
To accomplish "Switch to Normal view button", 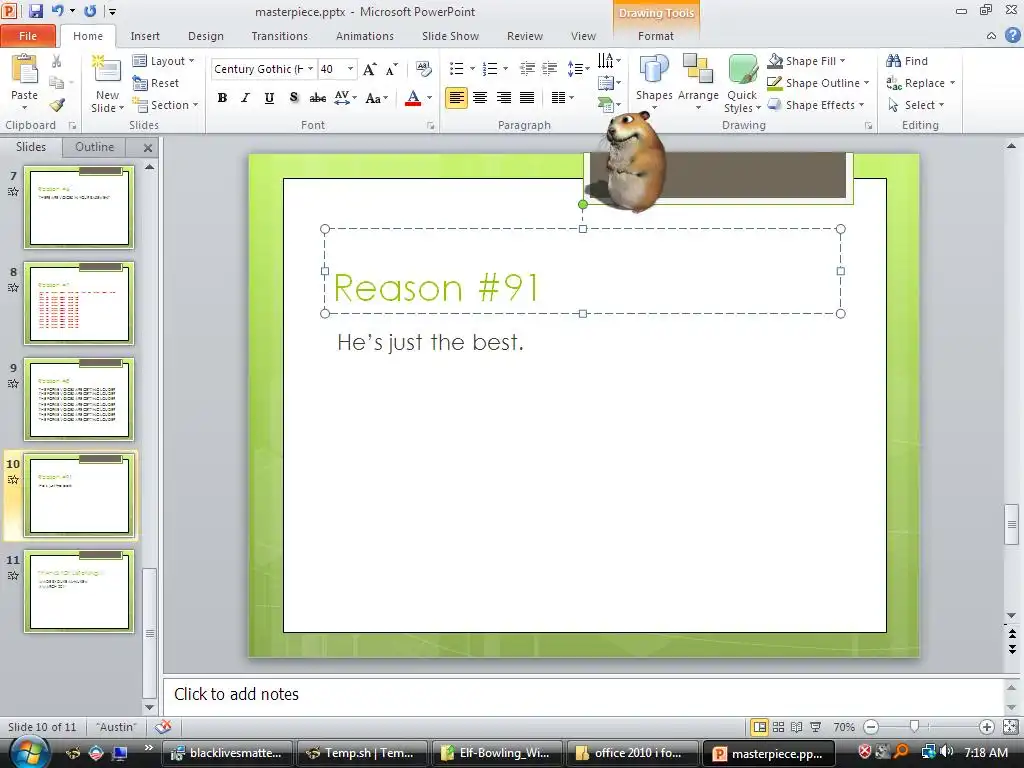I will [759, 727].
